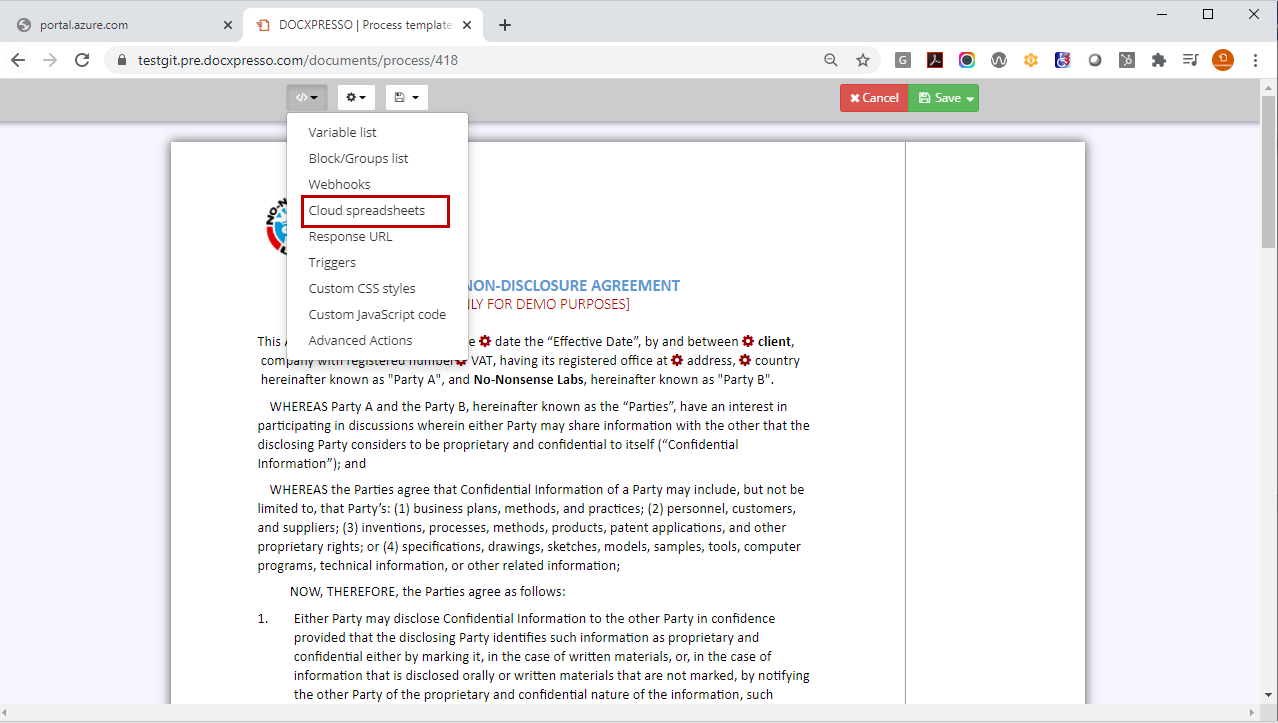Open the floppy-disk dropdown in gray toolbar
The height and width of the screenshot is (723, 1278).
[x=406, y=97]
